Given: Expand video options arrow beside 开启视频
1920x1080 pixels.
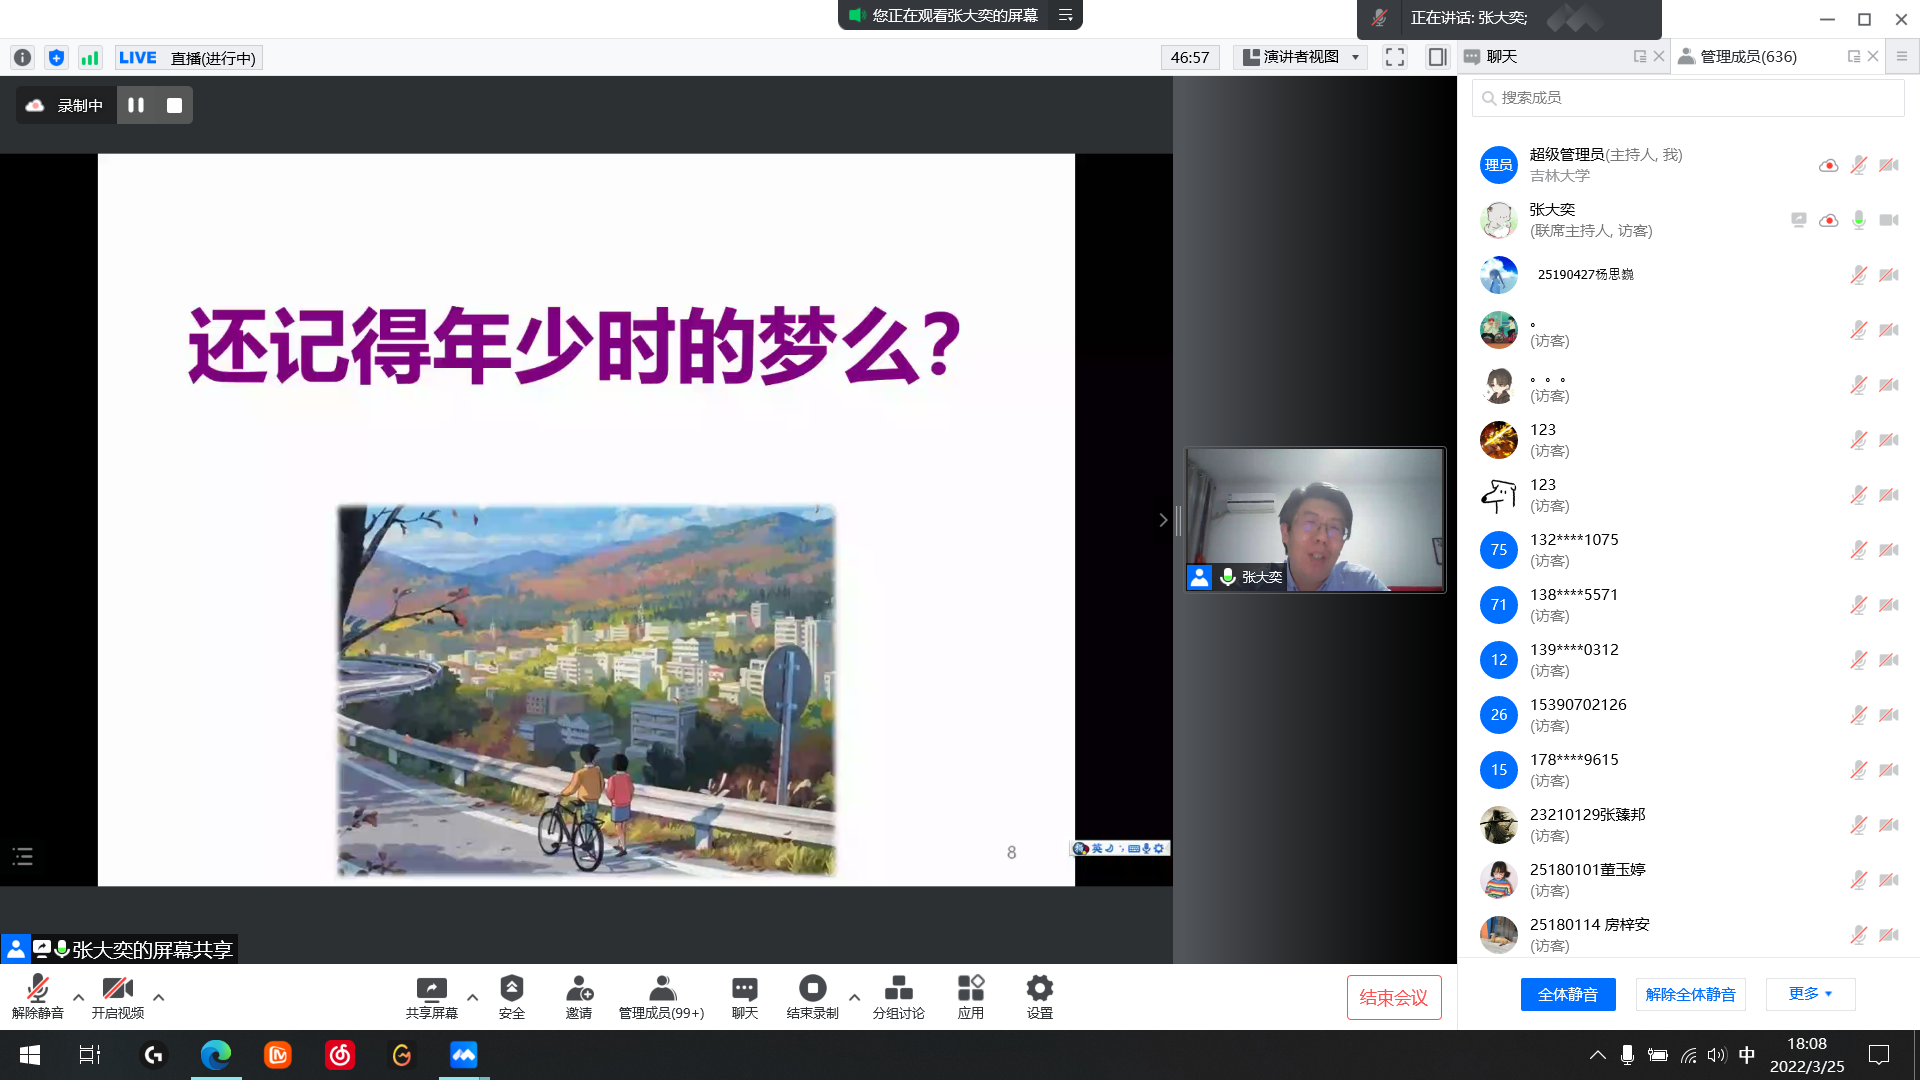Looking at the screenshot, I should [x=158, y=997].
